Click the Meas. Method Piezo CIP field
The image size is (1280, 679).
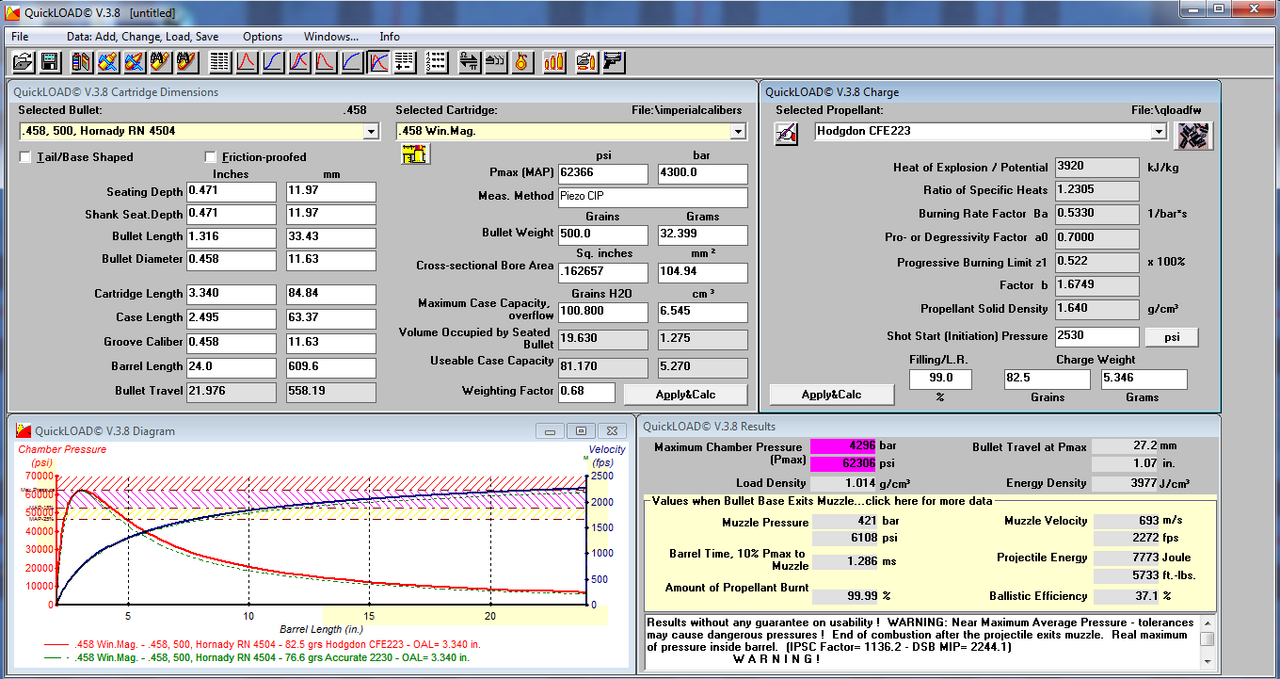pos(653,197)
